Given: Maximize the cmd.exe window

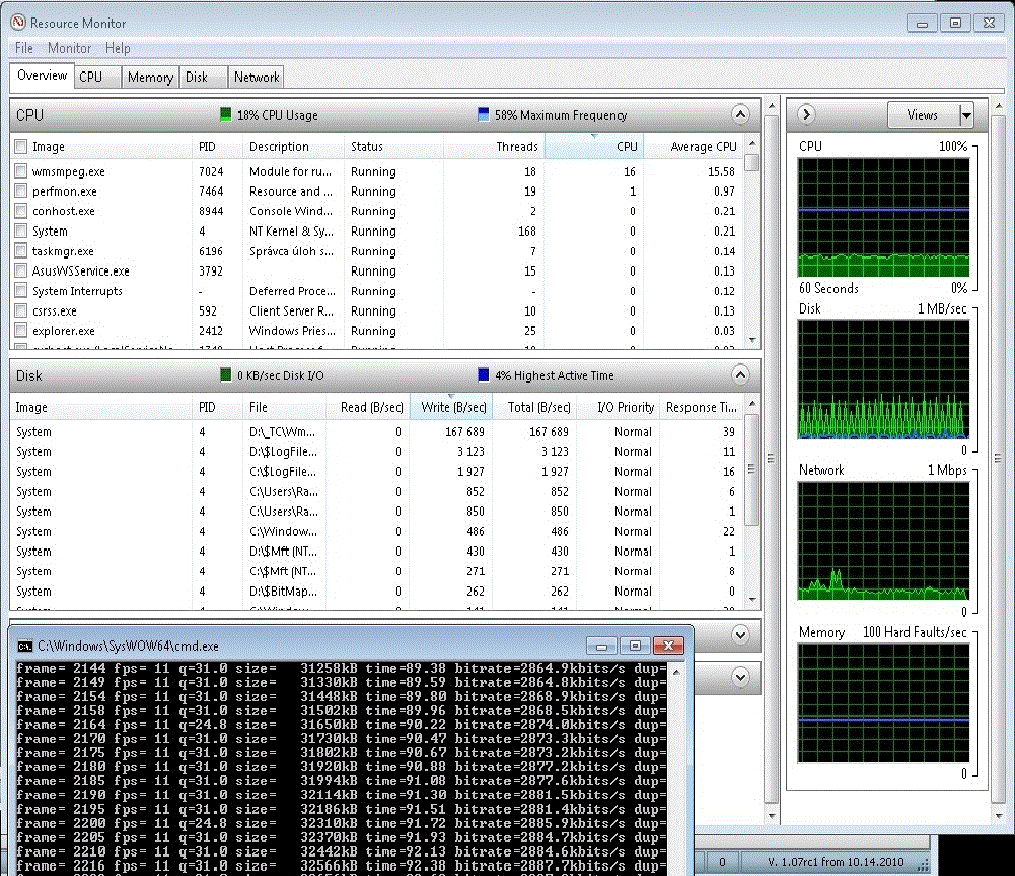Looking at the screenshot, I should click(x=635, y=646).
